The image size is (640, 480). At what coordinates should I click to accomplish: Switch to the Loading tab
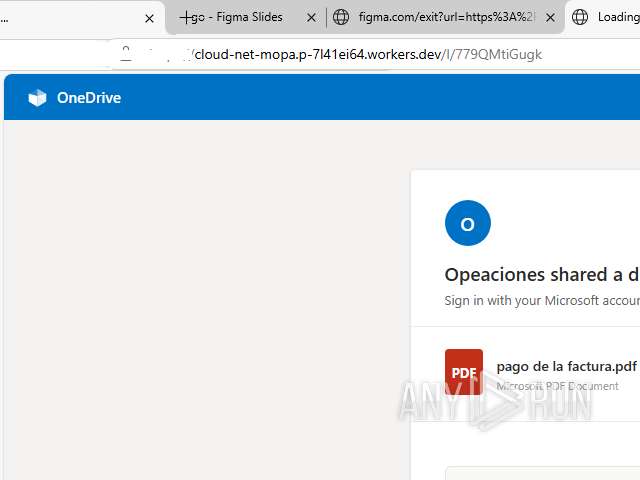[605, 17]
